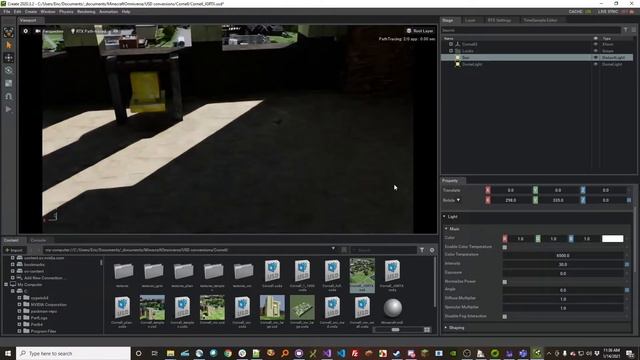Viewport: 640px width, 360px height.
Task: Expand the Cornell prim tree node
Action: coord(451,44)
